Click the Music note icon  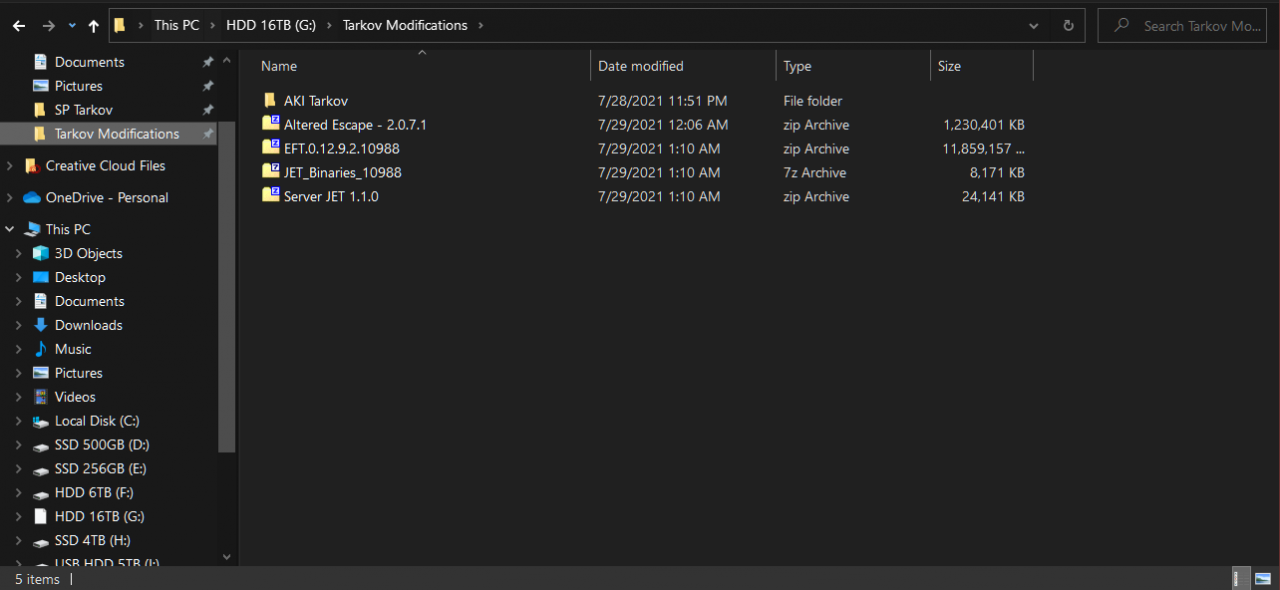41,349
